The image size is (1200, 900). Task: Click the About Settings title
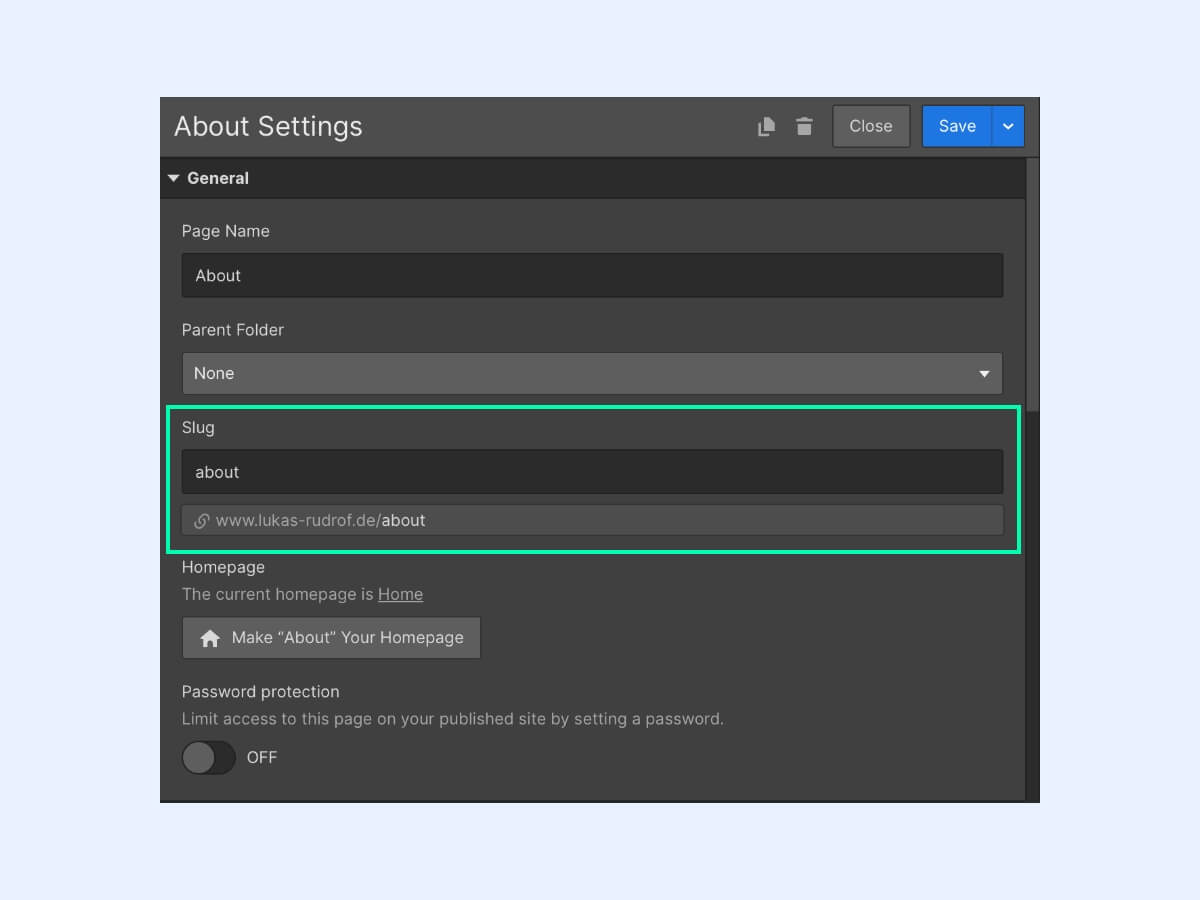point(268,126)
